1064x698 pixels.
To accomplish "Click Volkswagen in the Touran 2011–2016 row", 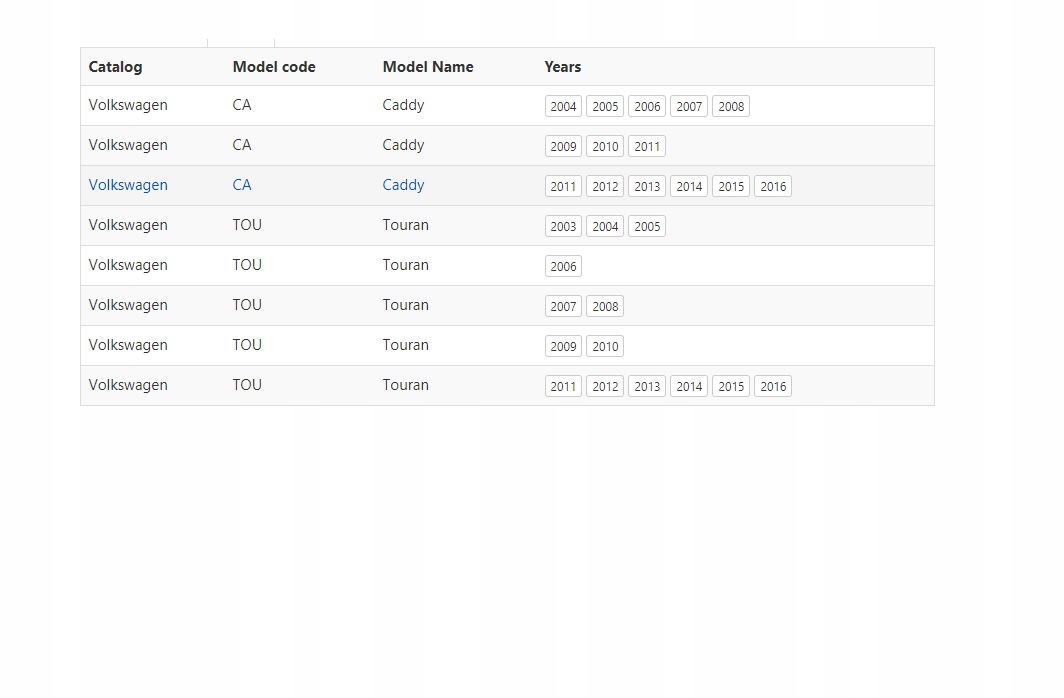I will pyautogui.click(x=128, y=385).
